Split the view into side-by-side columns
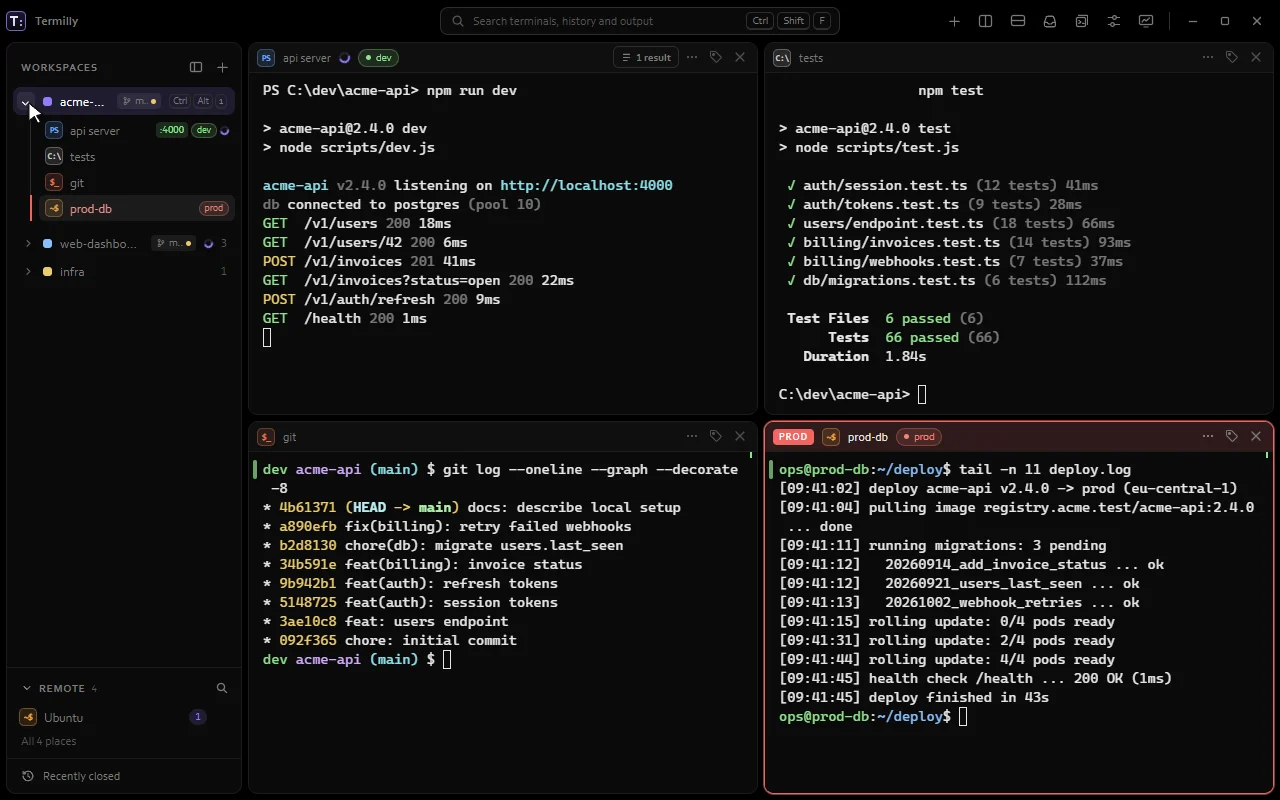Screen dimensions: 1280x800 click(986, 21)
